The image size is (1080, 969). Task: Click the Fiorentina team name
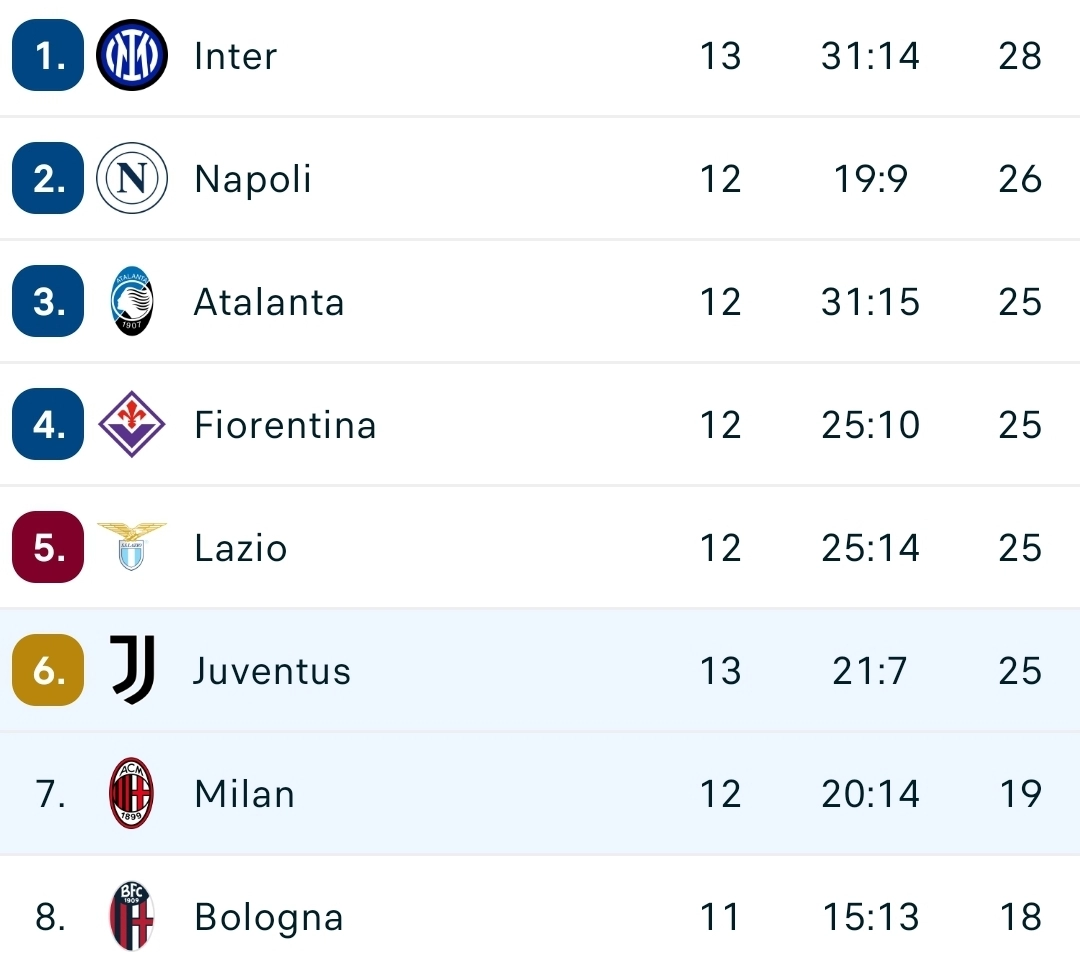click(x=285, y=425)
